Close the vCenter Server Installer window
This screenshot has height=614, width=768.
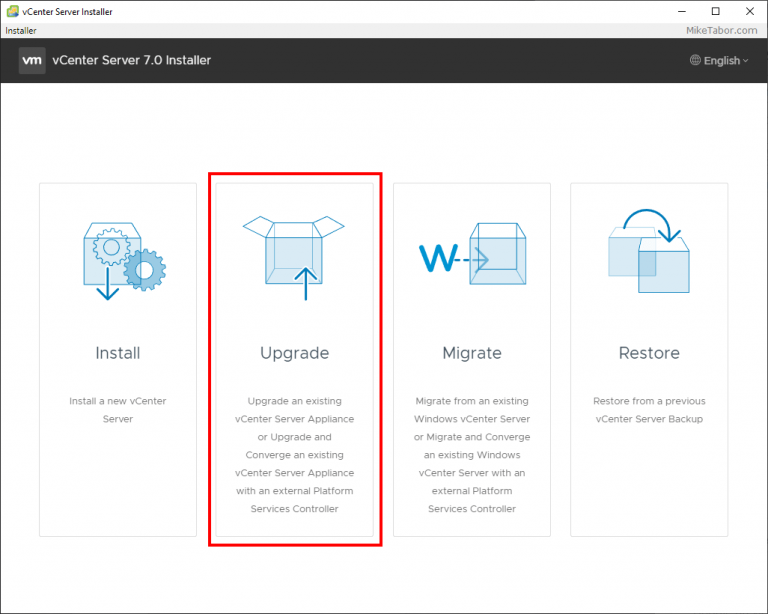(x=749, y=11)
